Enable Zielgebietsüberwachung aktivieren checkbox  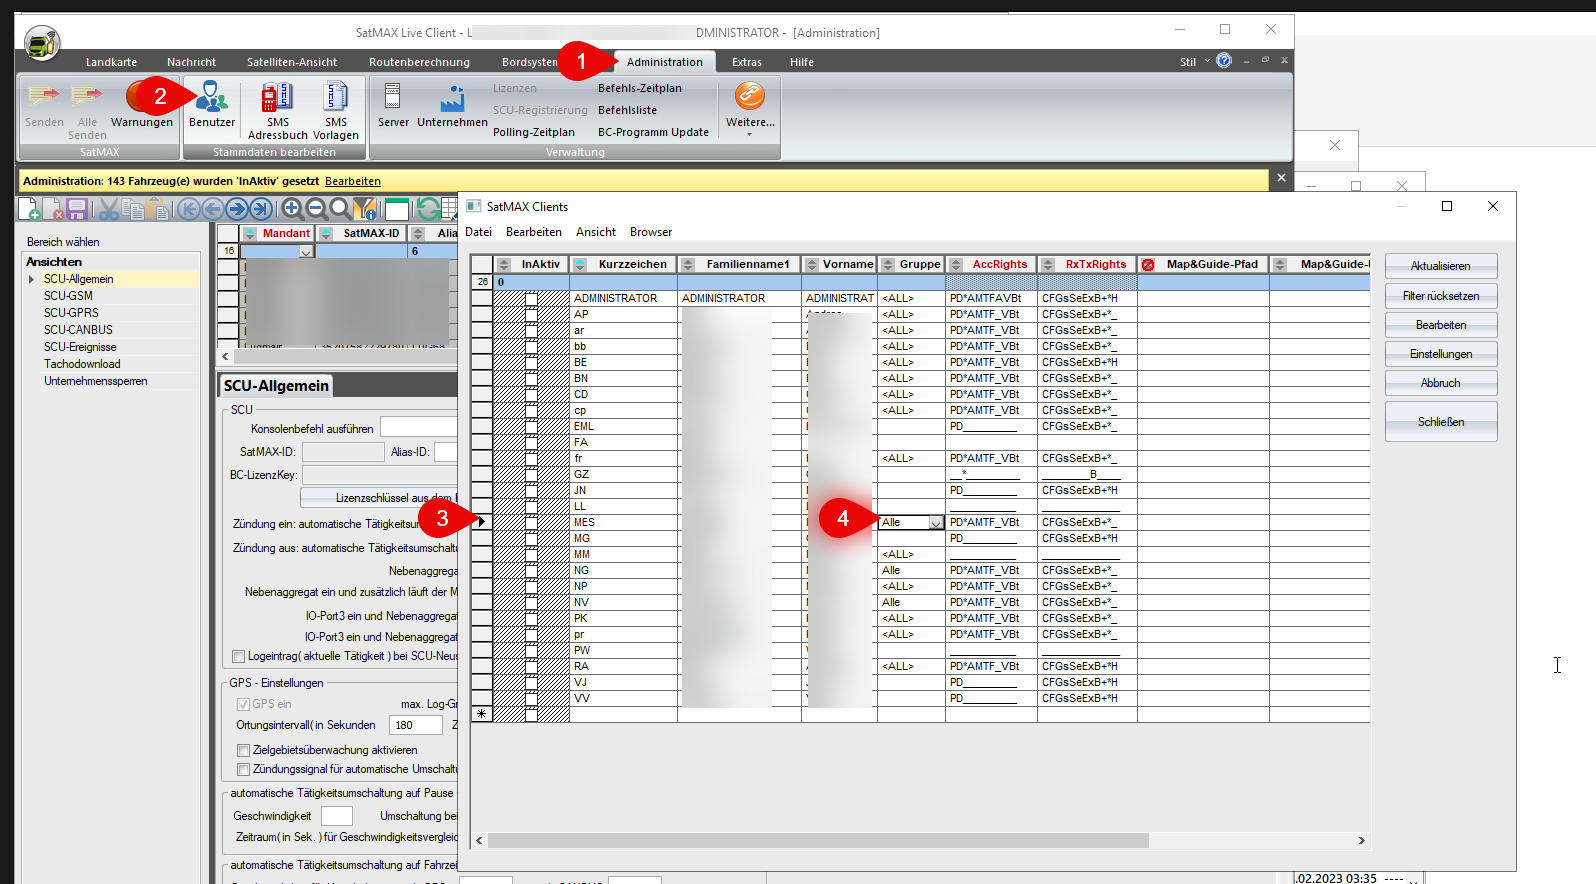243,750
